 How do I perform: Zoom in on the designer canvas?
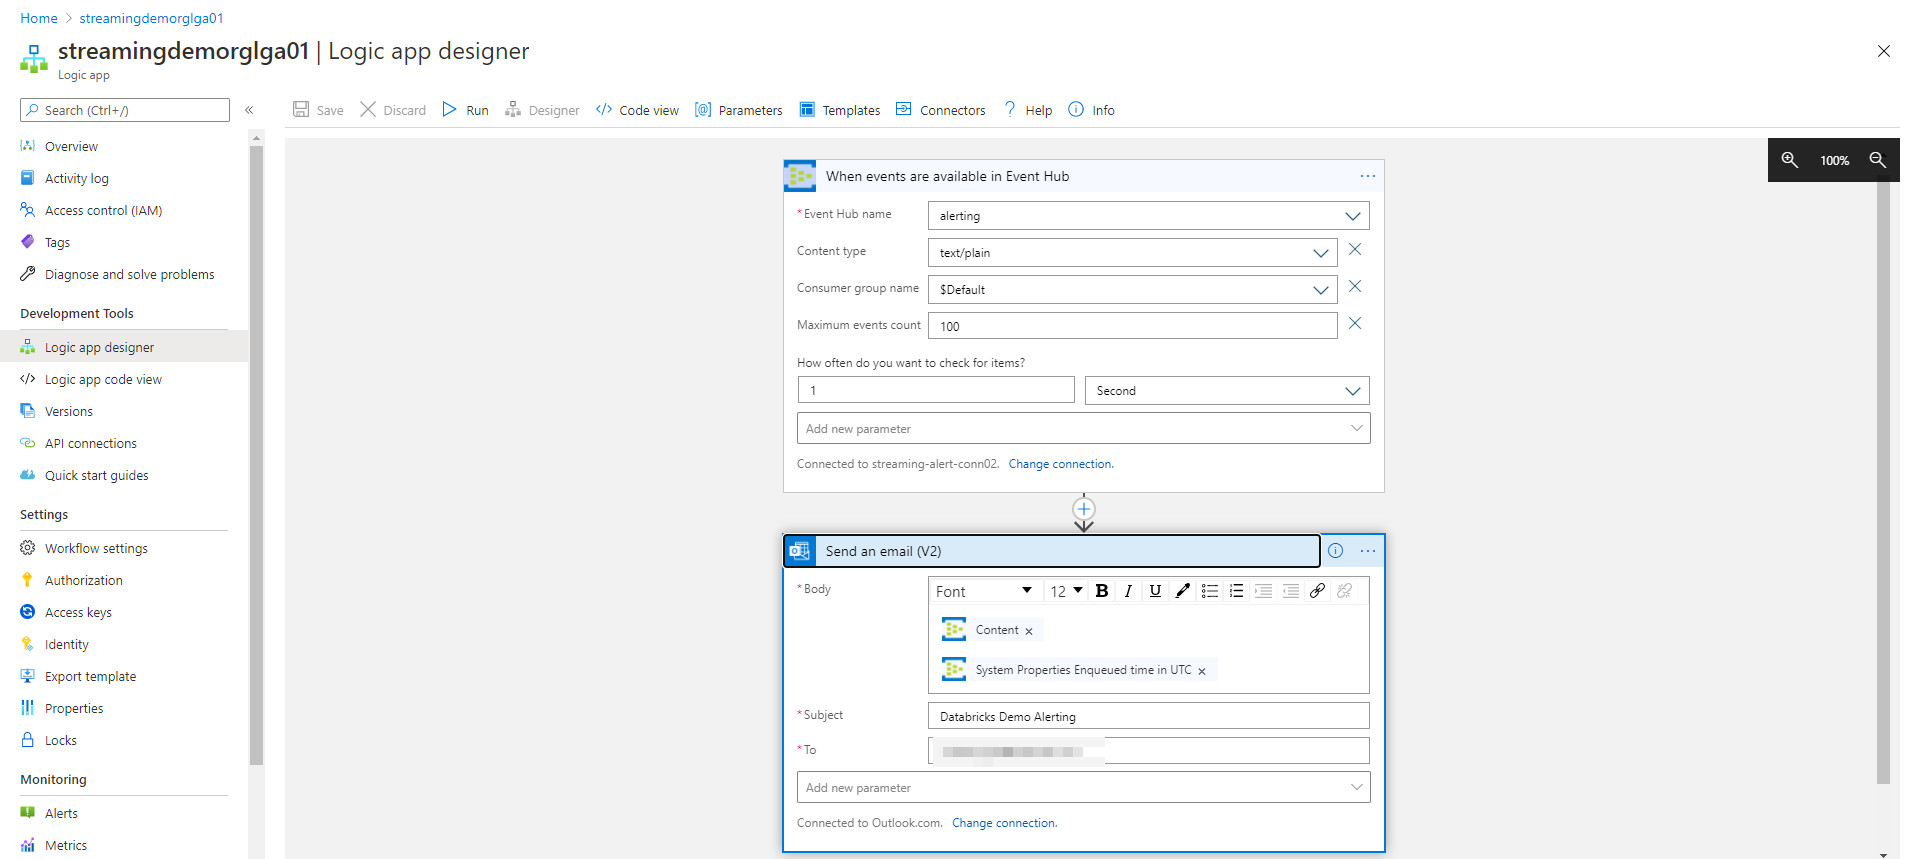pyautogui.click(x=1790, y=160)
